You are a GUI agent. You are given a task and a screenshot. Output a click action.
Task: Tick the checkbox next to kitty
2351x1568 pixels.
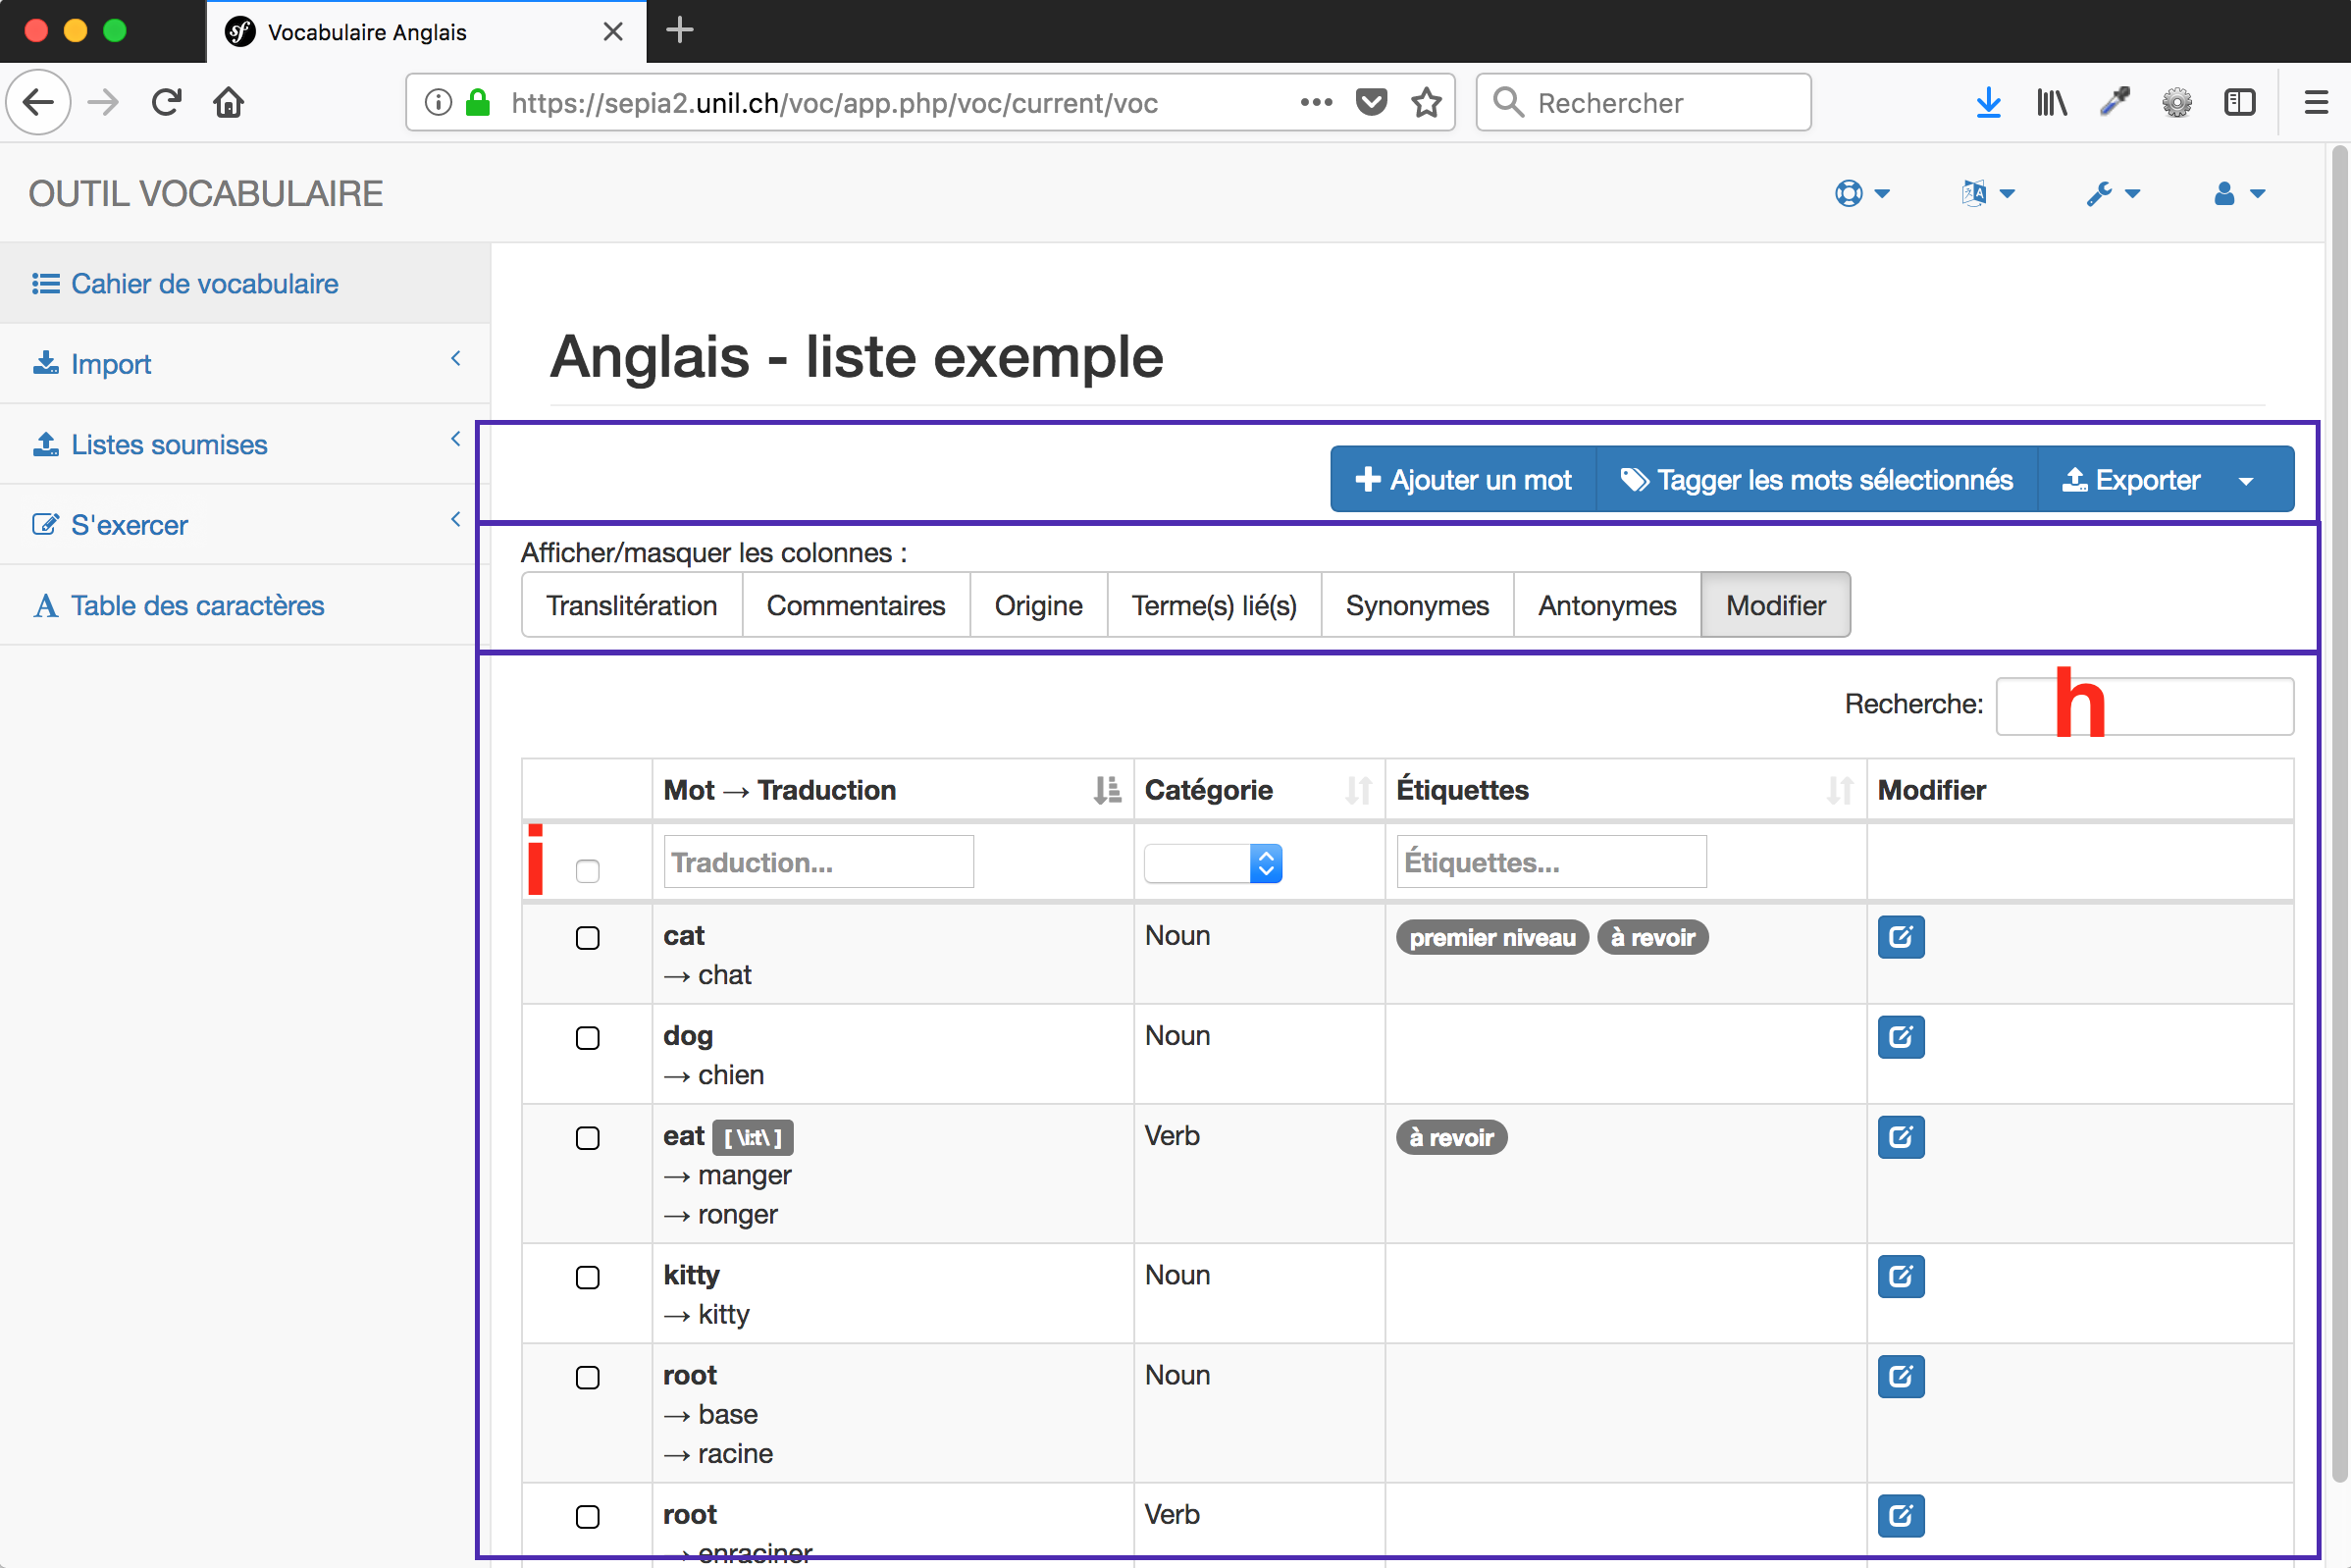point(588,1277)
